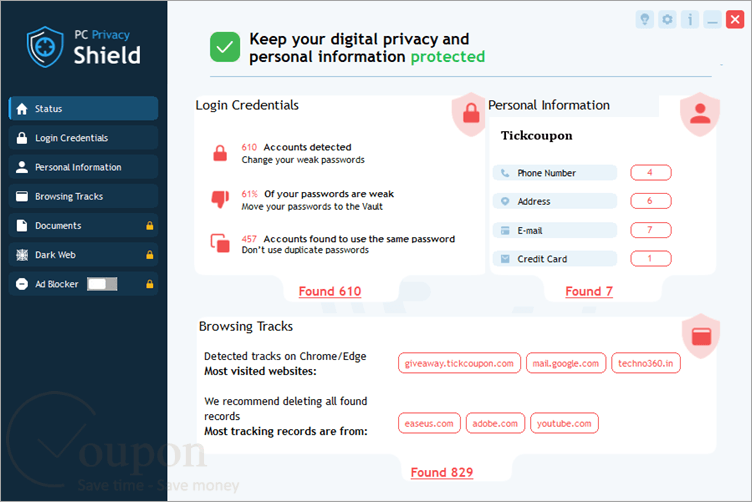Click the Found 829 link
The height and width of the screenshot is (502, 752).
click(x=442, y=473)
